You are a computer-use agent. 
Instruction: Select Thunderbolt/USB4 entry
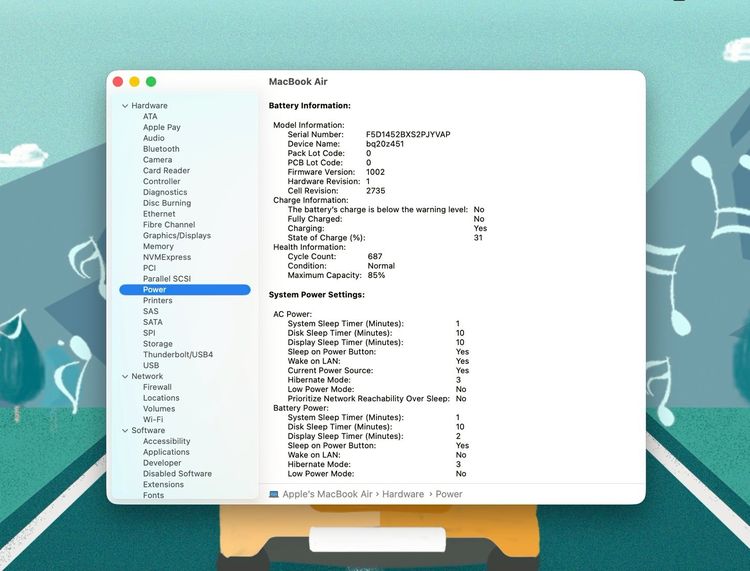tap(177, 354)
